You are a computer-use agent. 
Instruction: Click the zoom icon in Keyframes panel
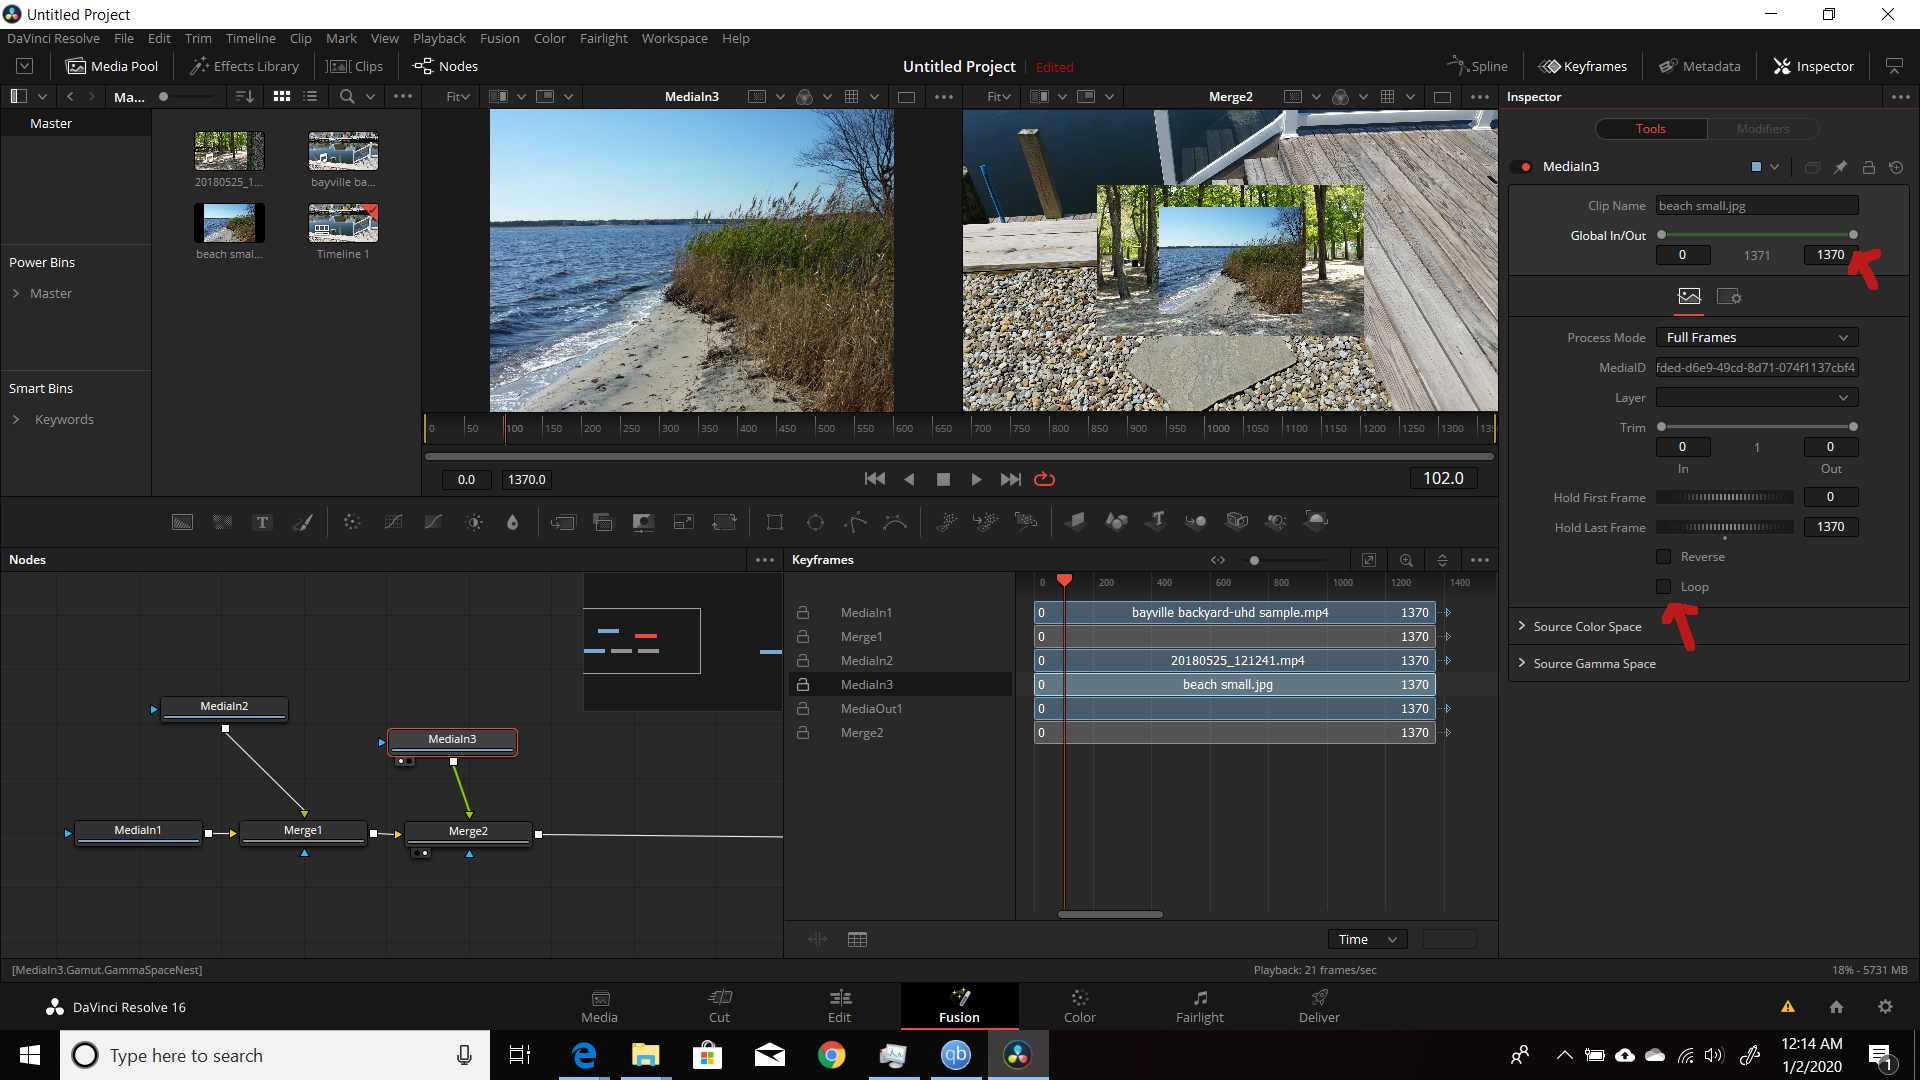coord(1406,560)
